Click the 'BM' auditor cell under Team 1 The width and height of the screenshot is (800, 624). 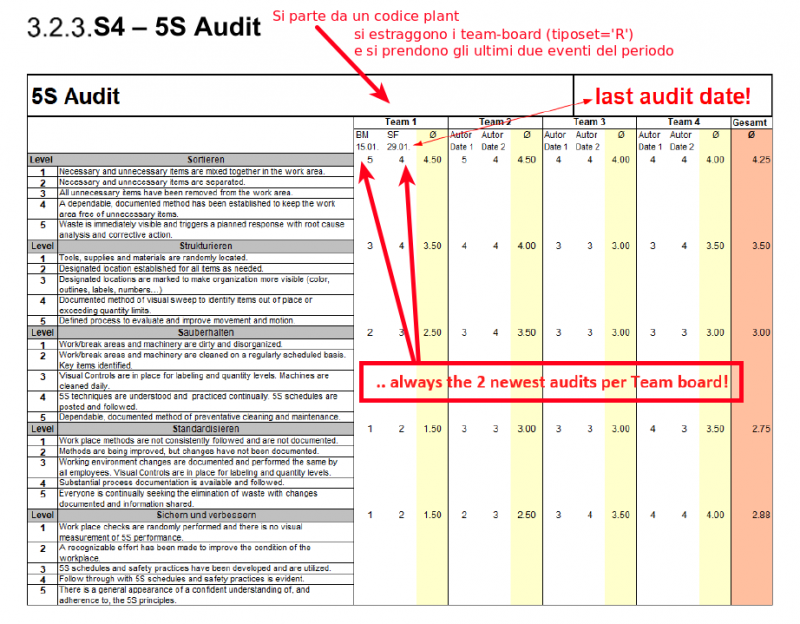point(362,135)
